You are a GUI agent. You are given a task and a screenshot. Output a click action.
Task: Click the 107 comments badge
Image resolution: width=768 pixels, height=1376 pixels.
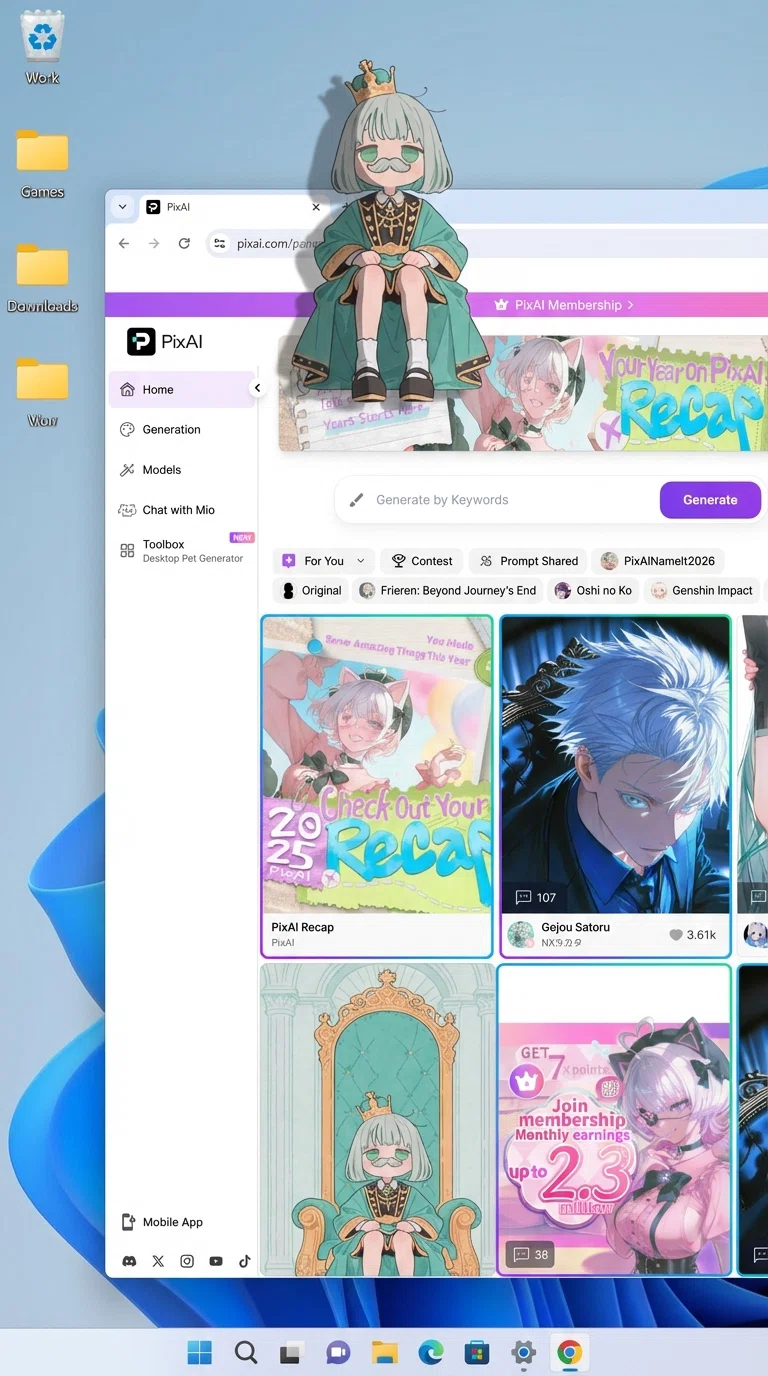coord(535,897)
